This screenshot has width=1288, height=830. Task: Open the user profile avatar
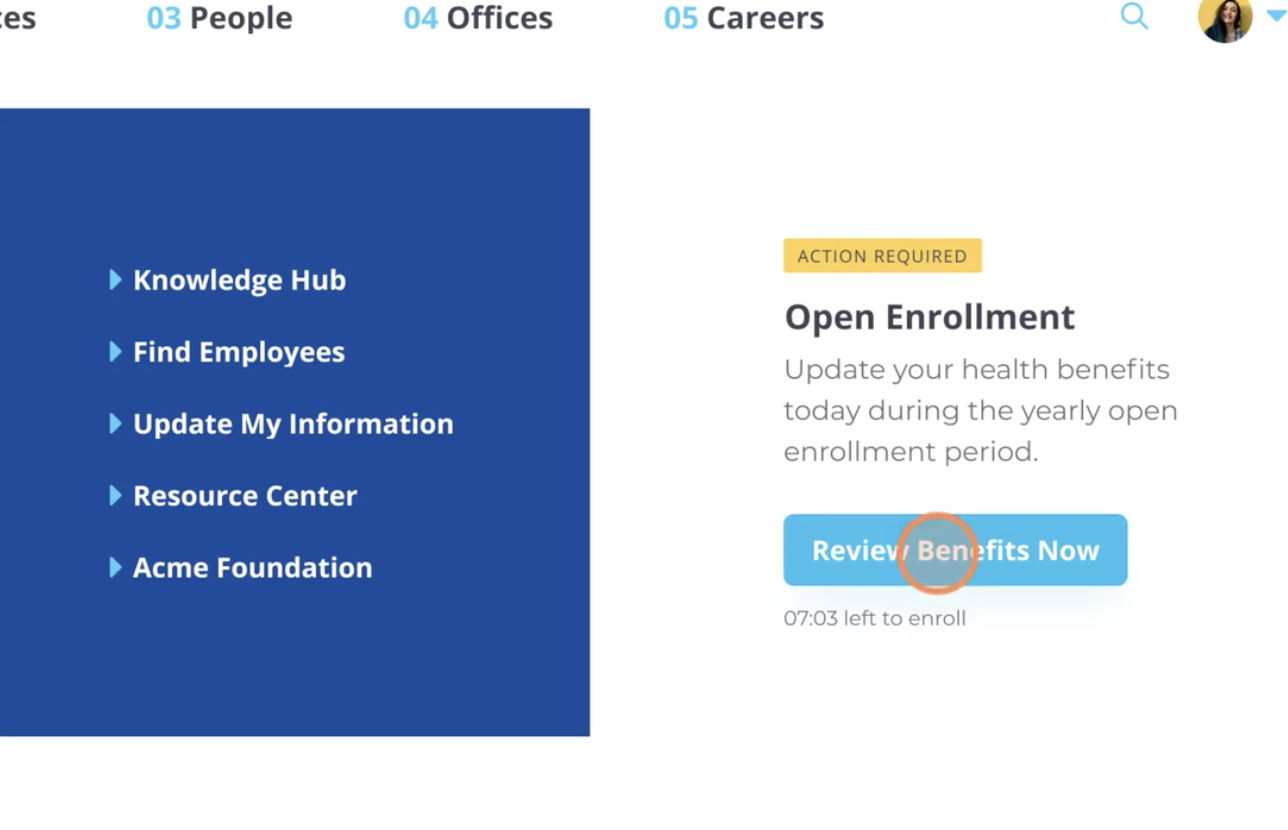pyautogui.click(x=1224, y=20)
